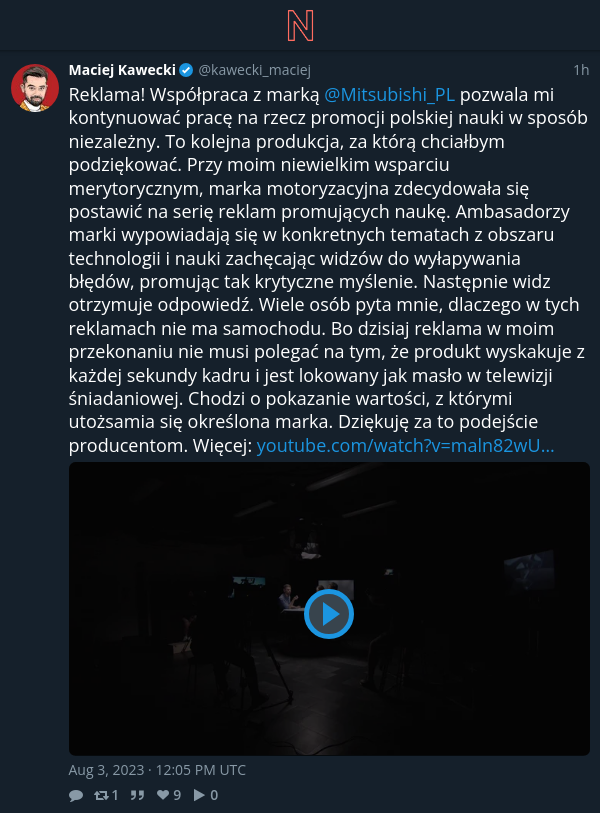Click the tweet text body

point(329,270)
